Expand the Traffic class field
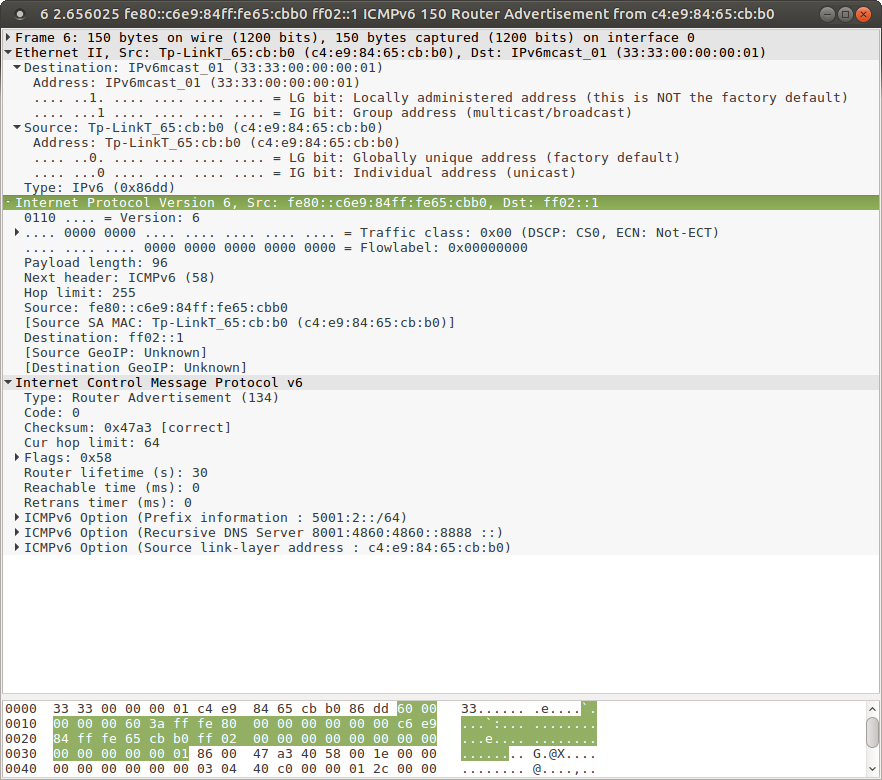This screenshot has width=882, height=780. pyautogui.click(x=14, y=232)
